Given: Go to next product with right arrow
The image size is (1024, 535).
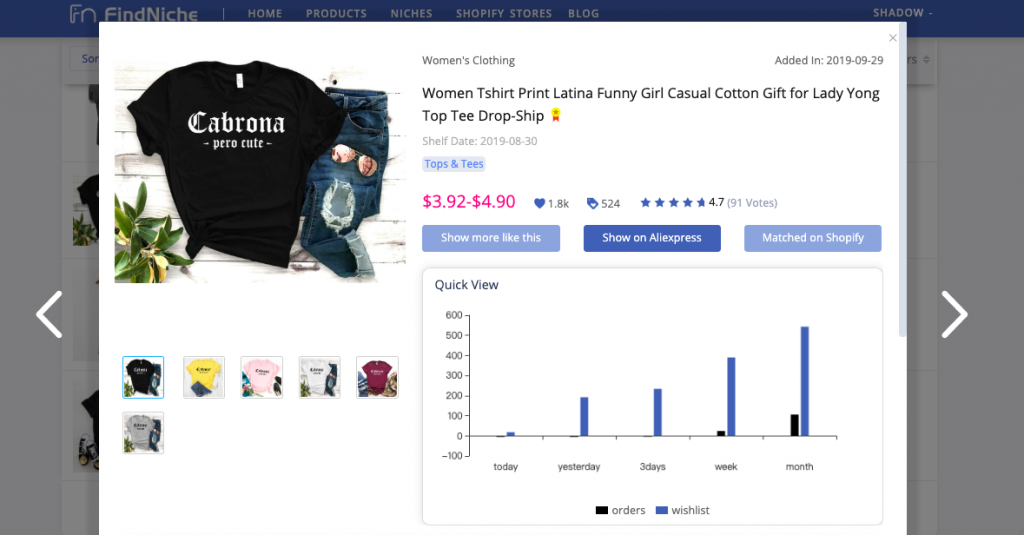Looking at the screenshot, I should pos(955,315).
